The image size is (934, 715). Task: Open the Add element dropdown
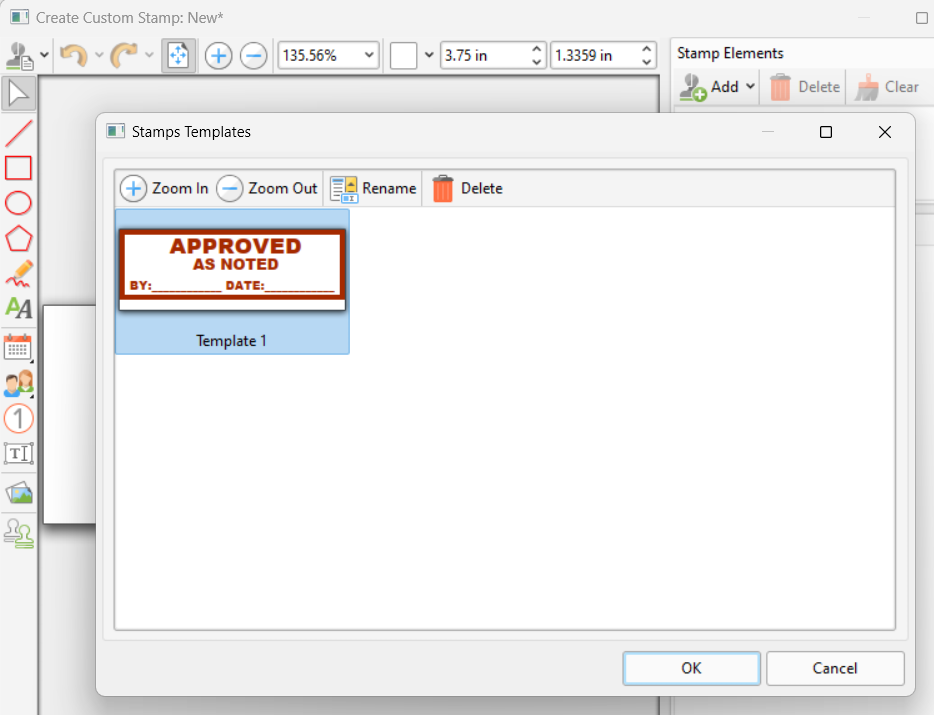pyautogui.click(x=715, y=87)
